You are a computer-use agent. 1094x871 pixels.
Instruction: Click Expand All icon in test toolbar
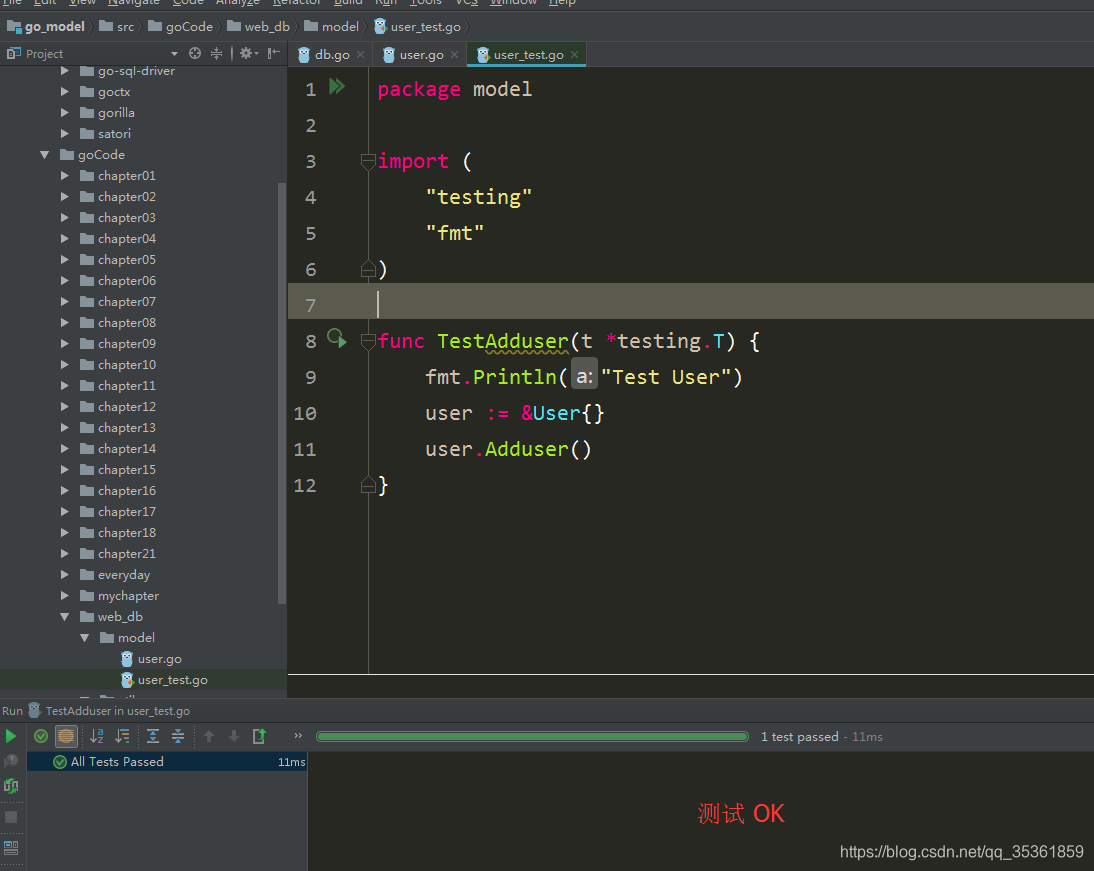click(x=153, y=736)
